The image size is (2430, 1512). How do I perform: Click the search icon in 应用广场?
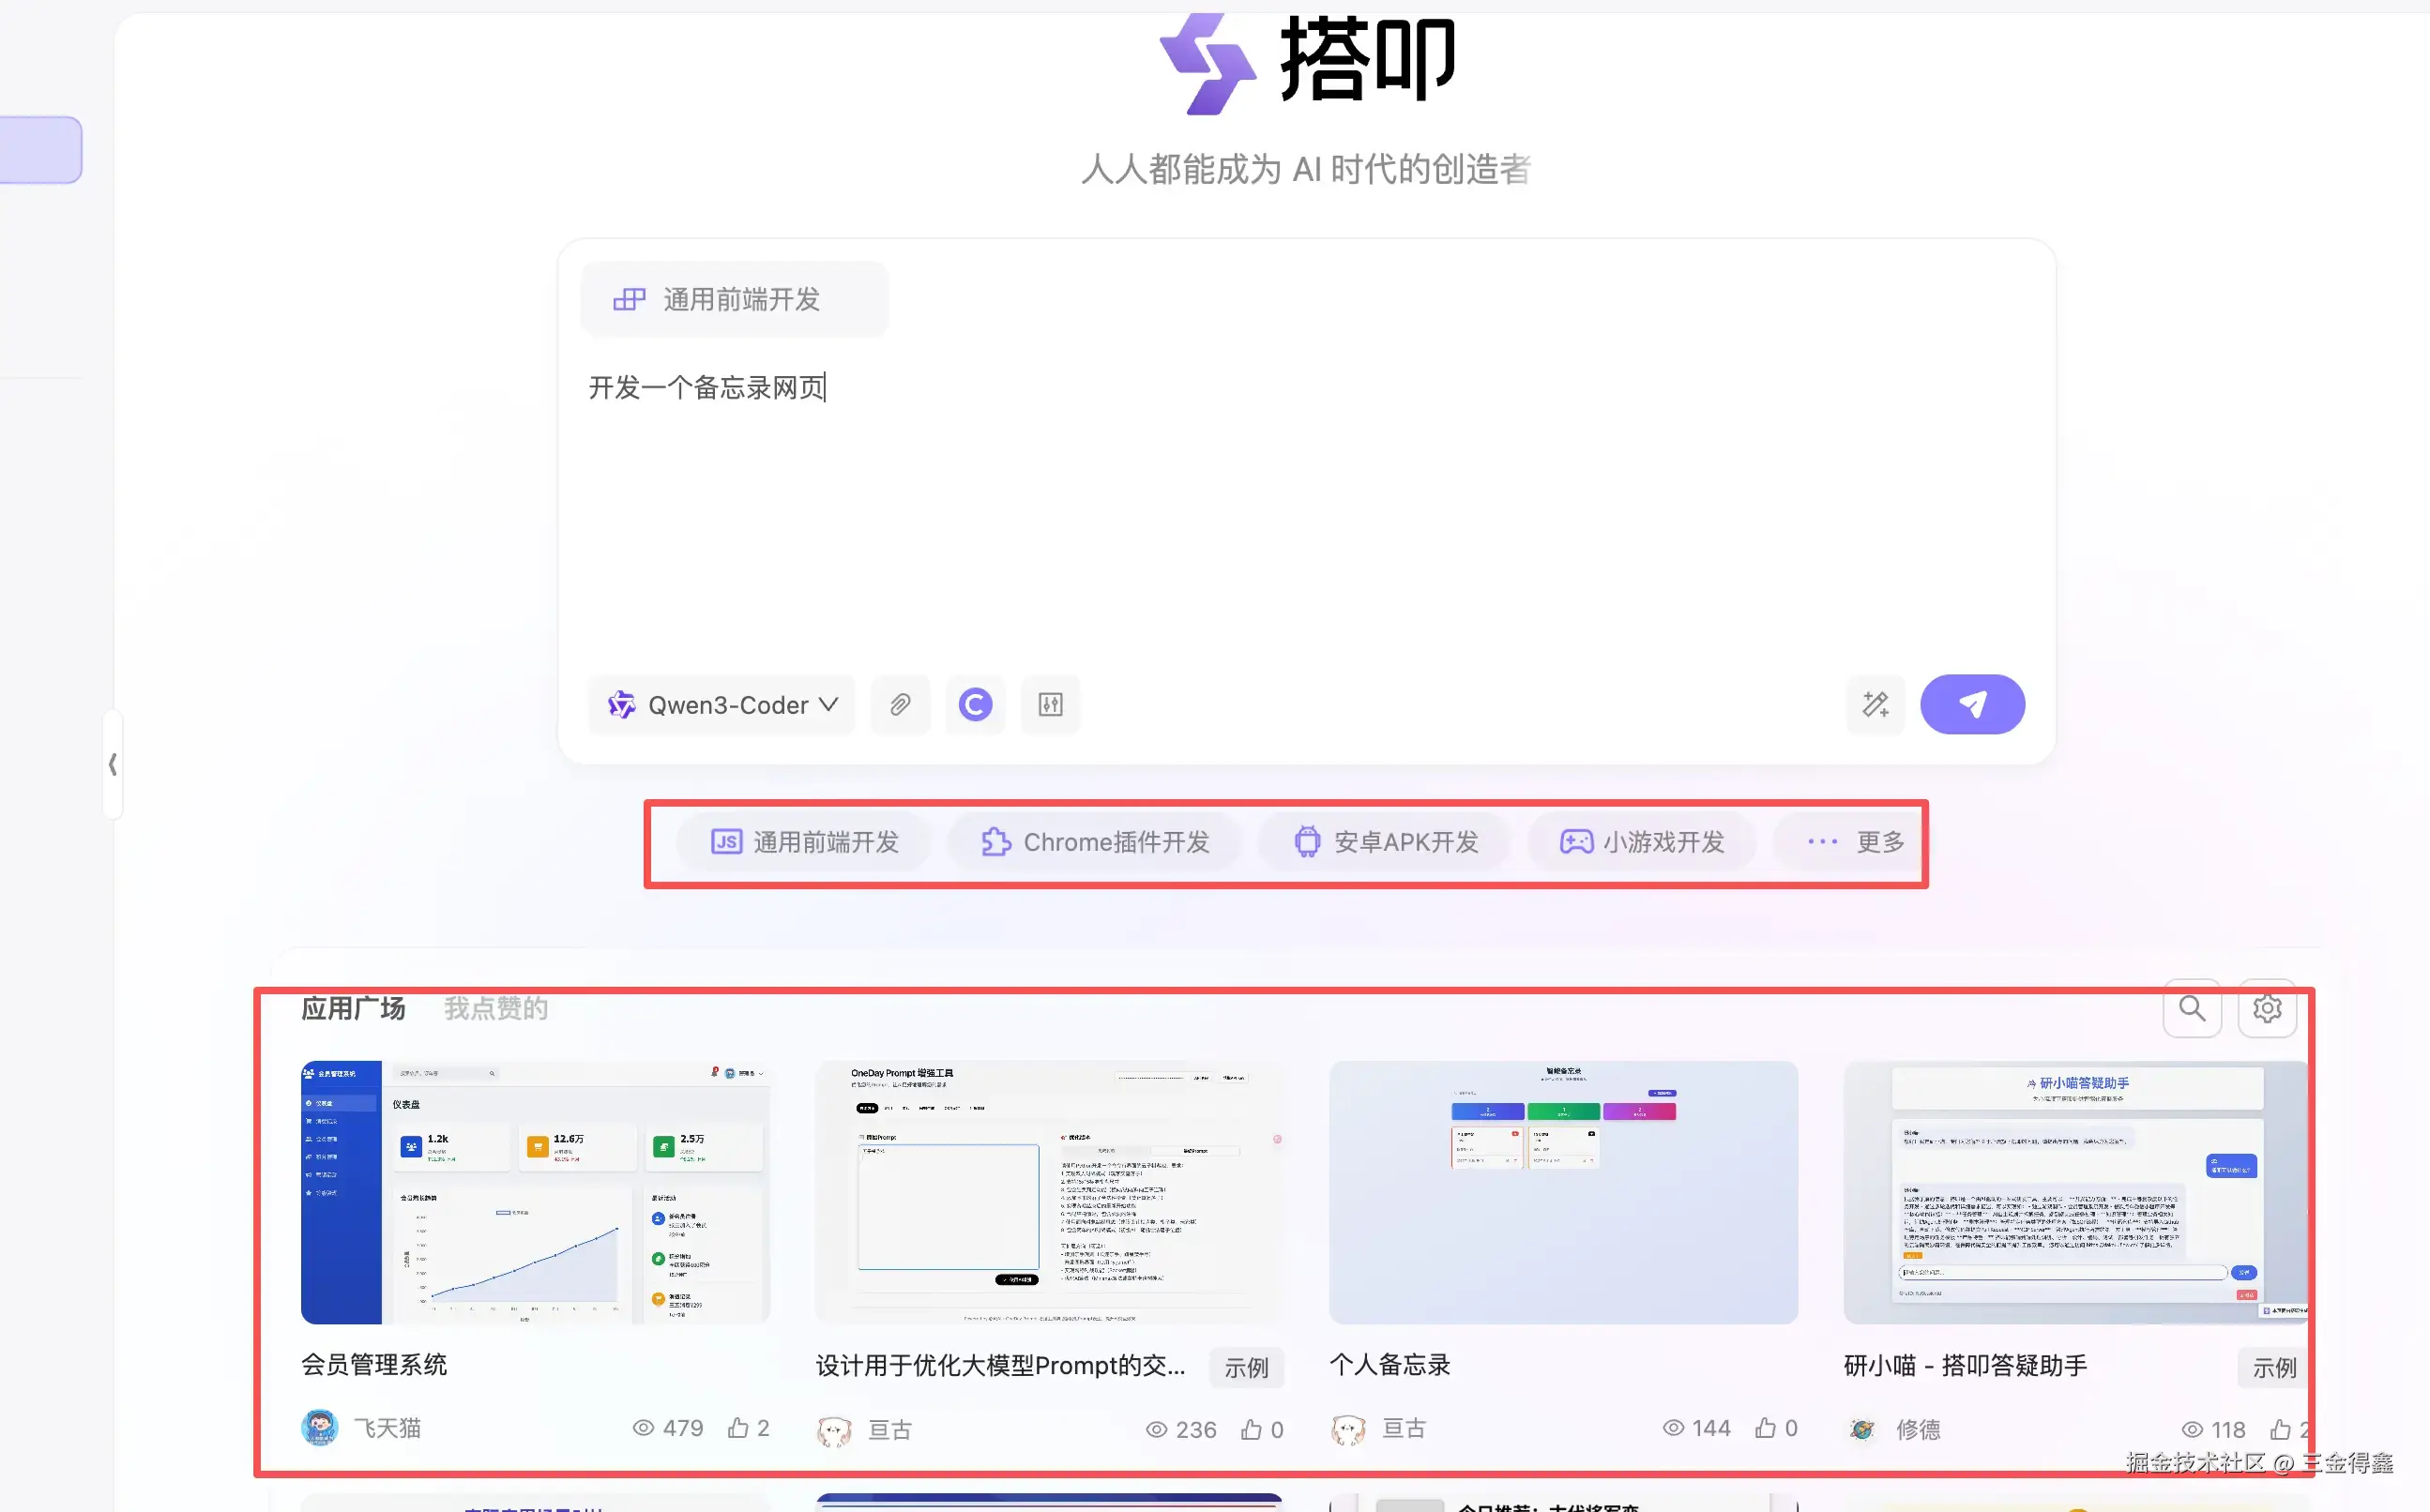click(2191, 1009)
